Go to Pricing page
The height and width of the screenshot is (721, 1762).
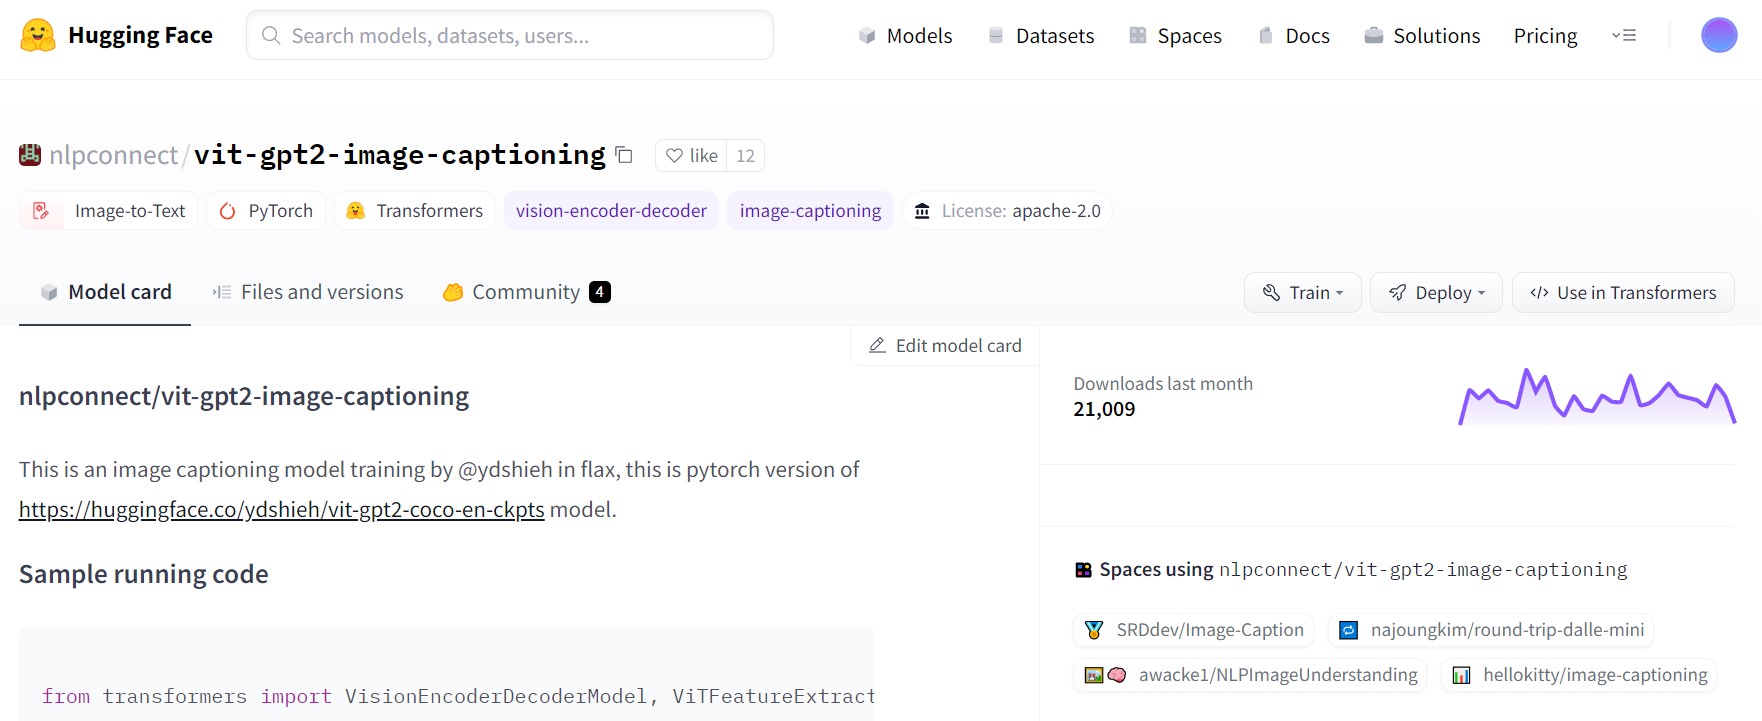pyautogui.click(x=1545, y=36)
